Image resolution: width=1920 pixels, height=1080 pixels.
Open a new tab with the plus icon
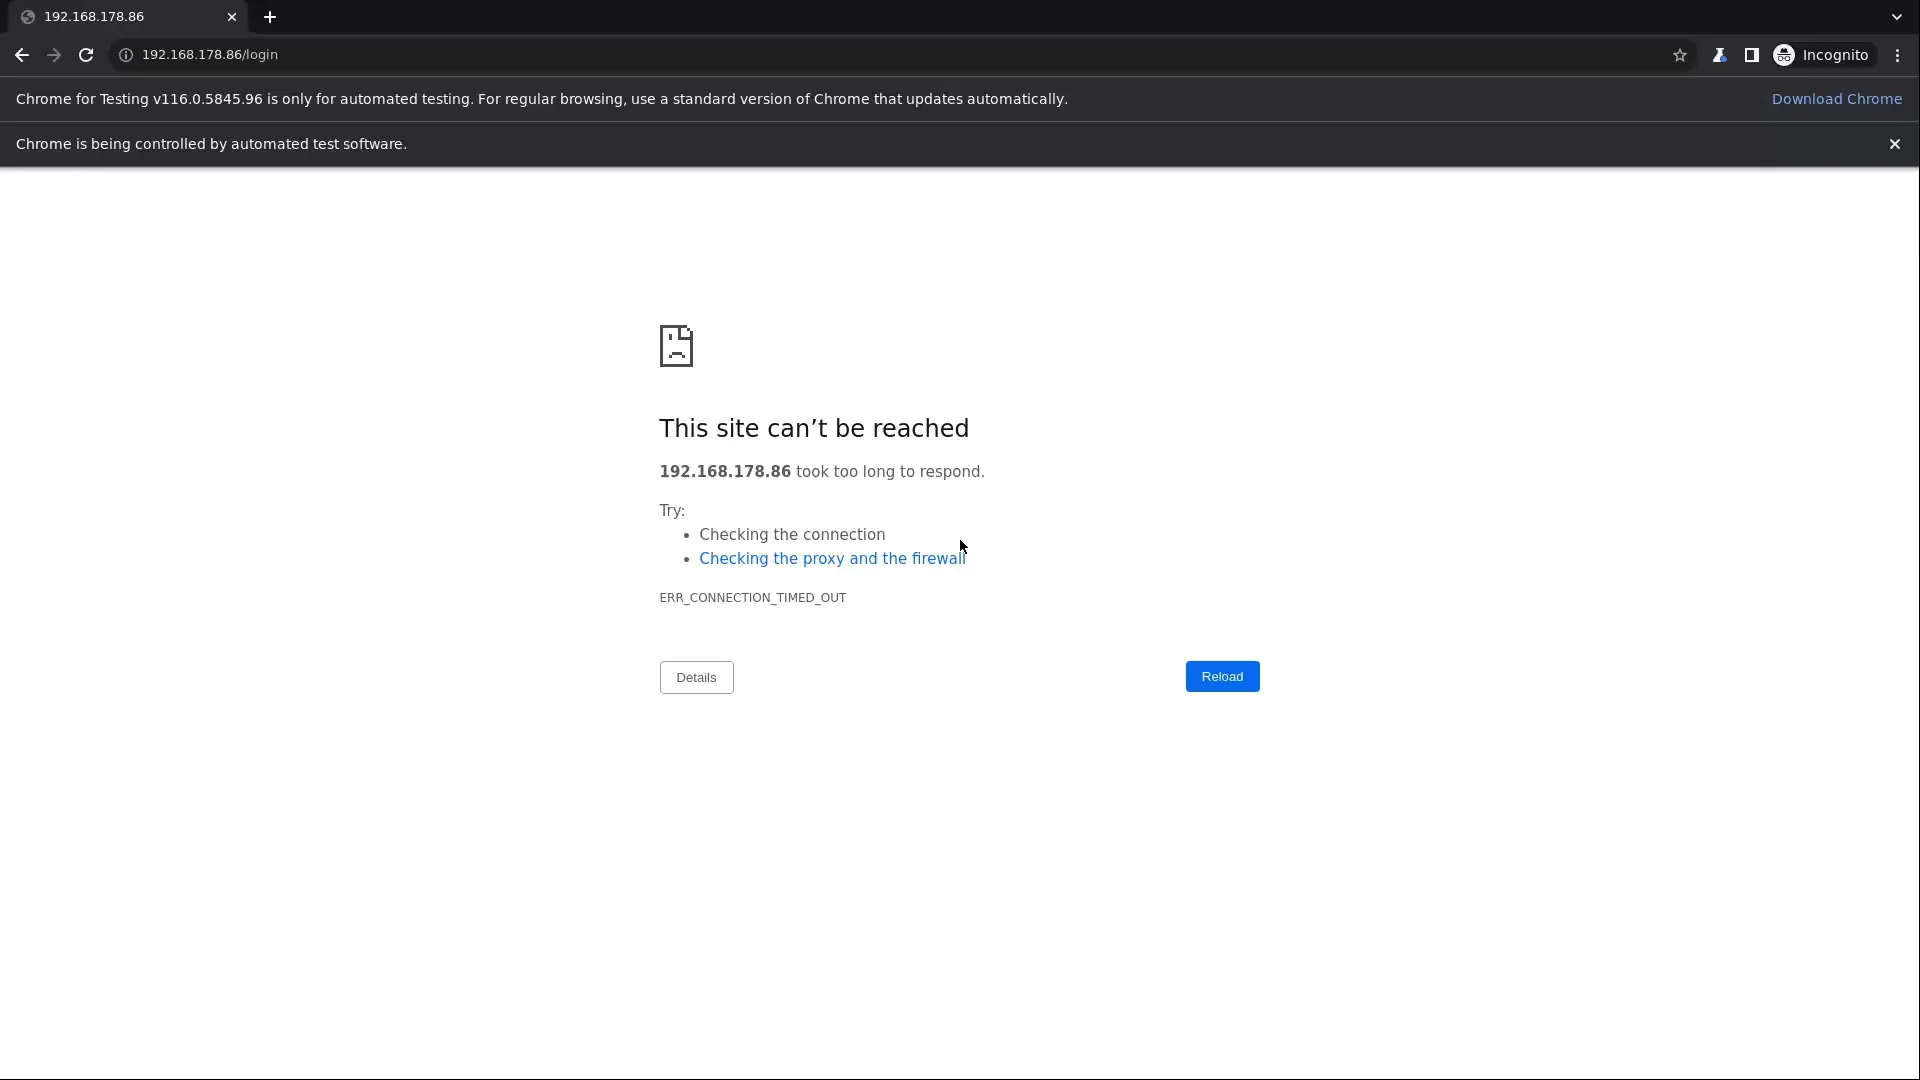tap(269, 16)
